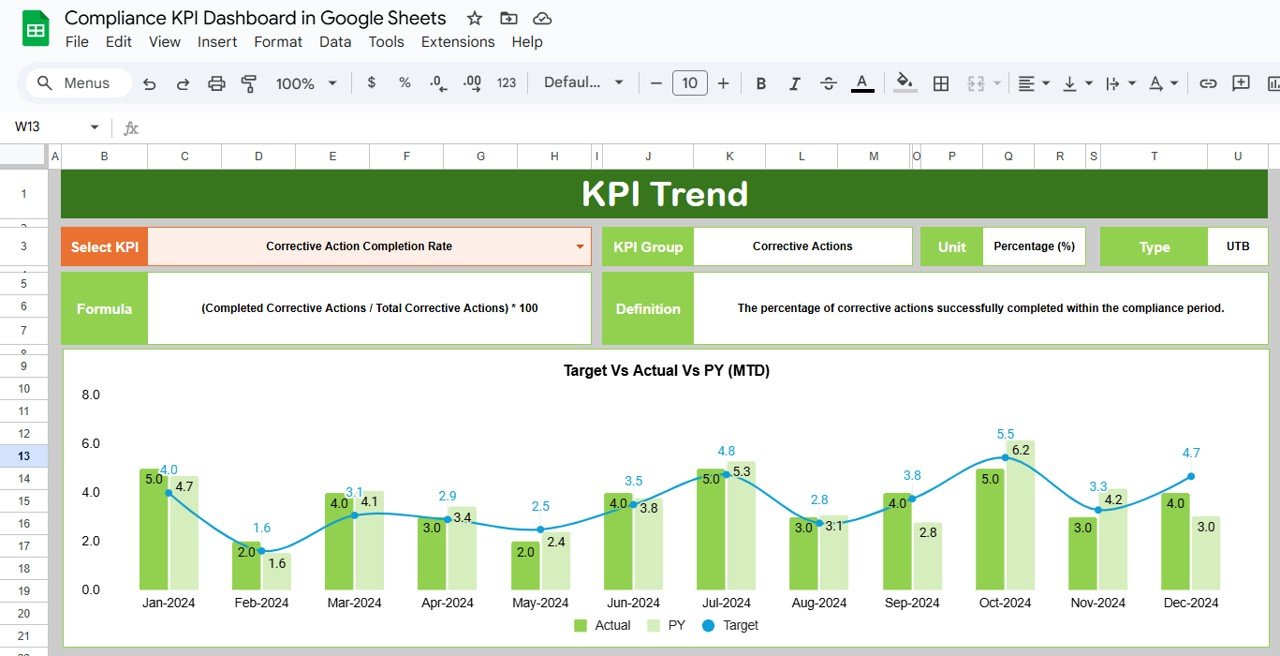Star the document
Screen dimensions: 1280x656
[x=475, y=18]
